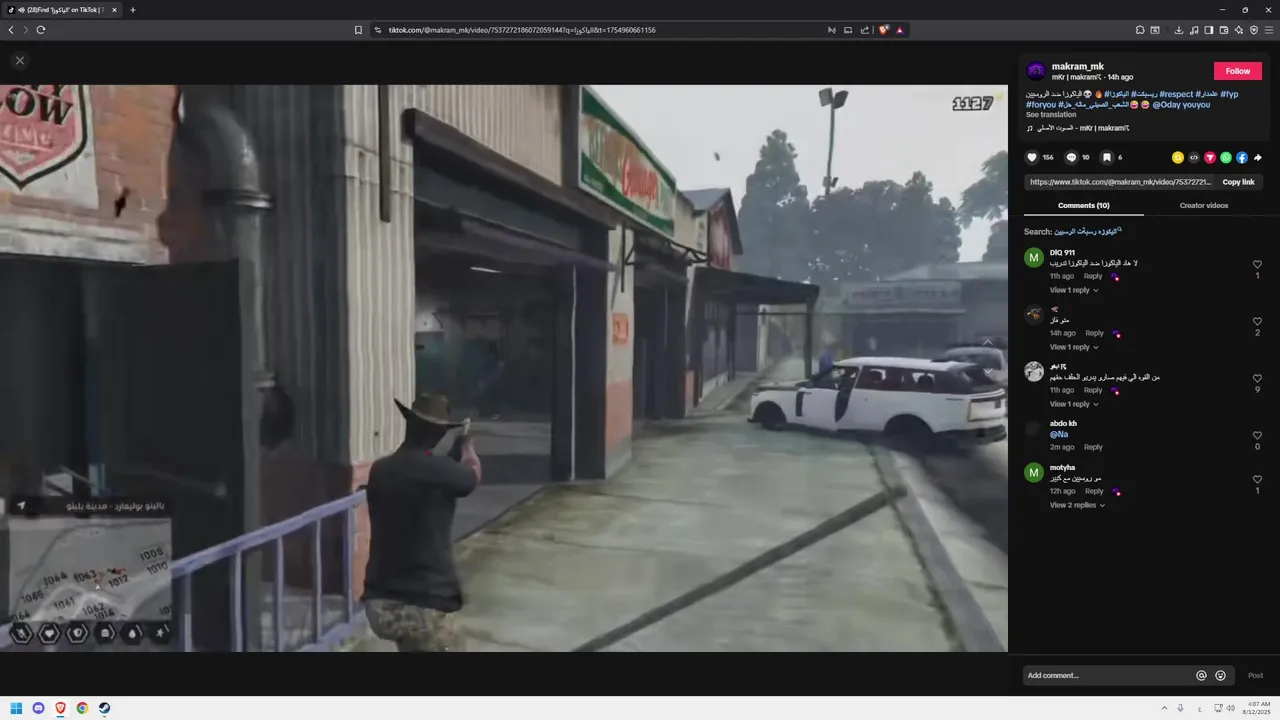
Task: Open the #respect hashtag
Action: coord(1176,94)
